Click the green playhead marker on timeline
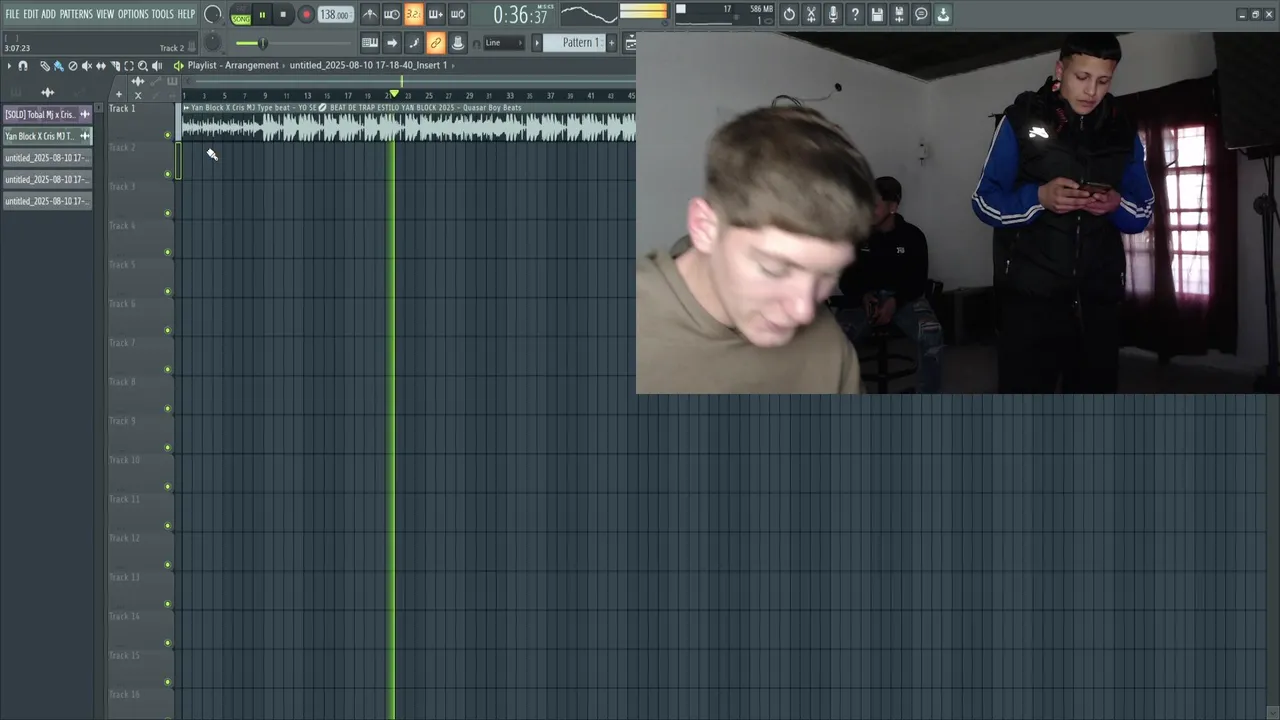 pyautogui.click(x=394, y=94)
